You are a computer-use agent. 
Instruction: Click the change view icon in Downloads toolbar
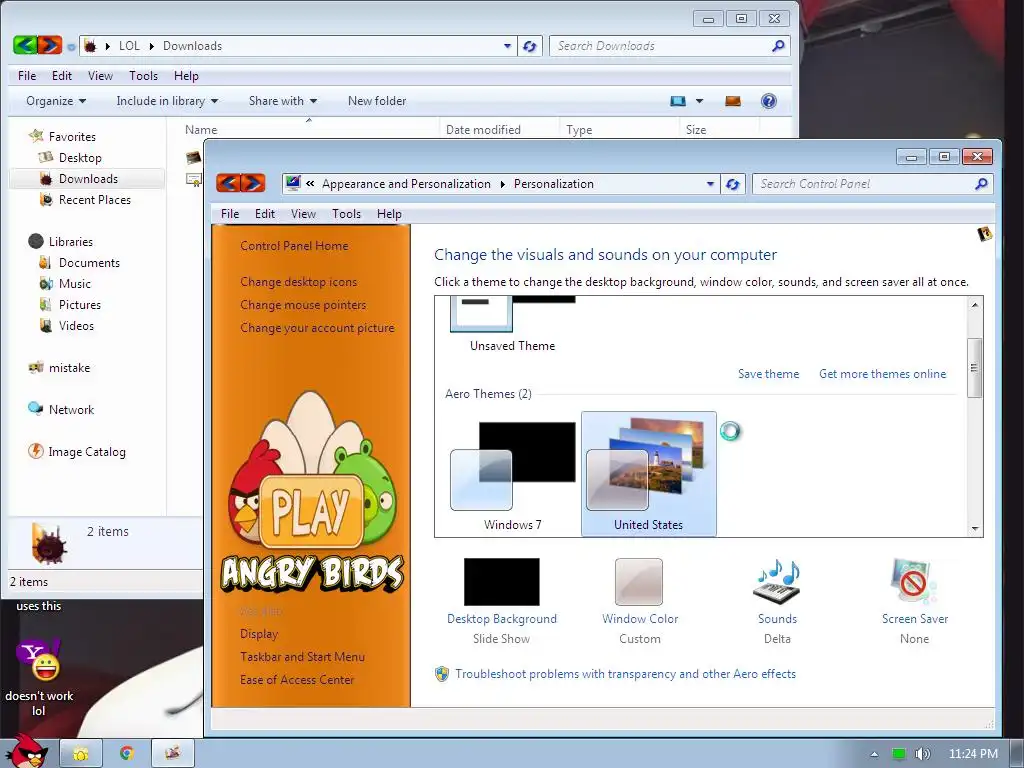coord(678,101)
